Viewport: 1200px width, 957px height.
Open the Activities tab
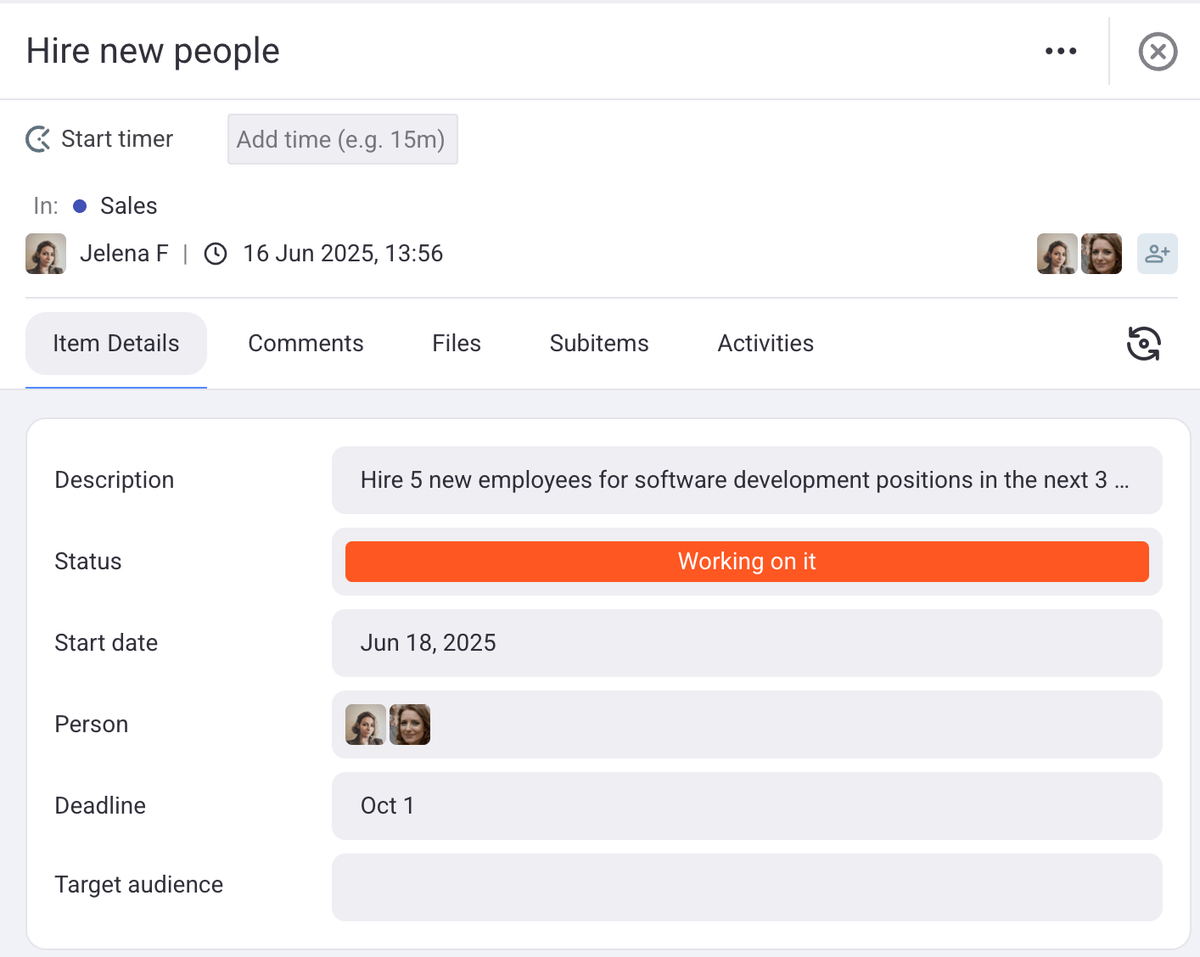click(x=765, y=343)
